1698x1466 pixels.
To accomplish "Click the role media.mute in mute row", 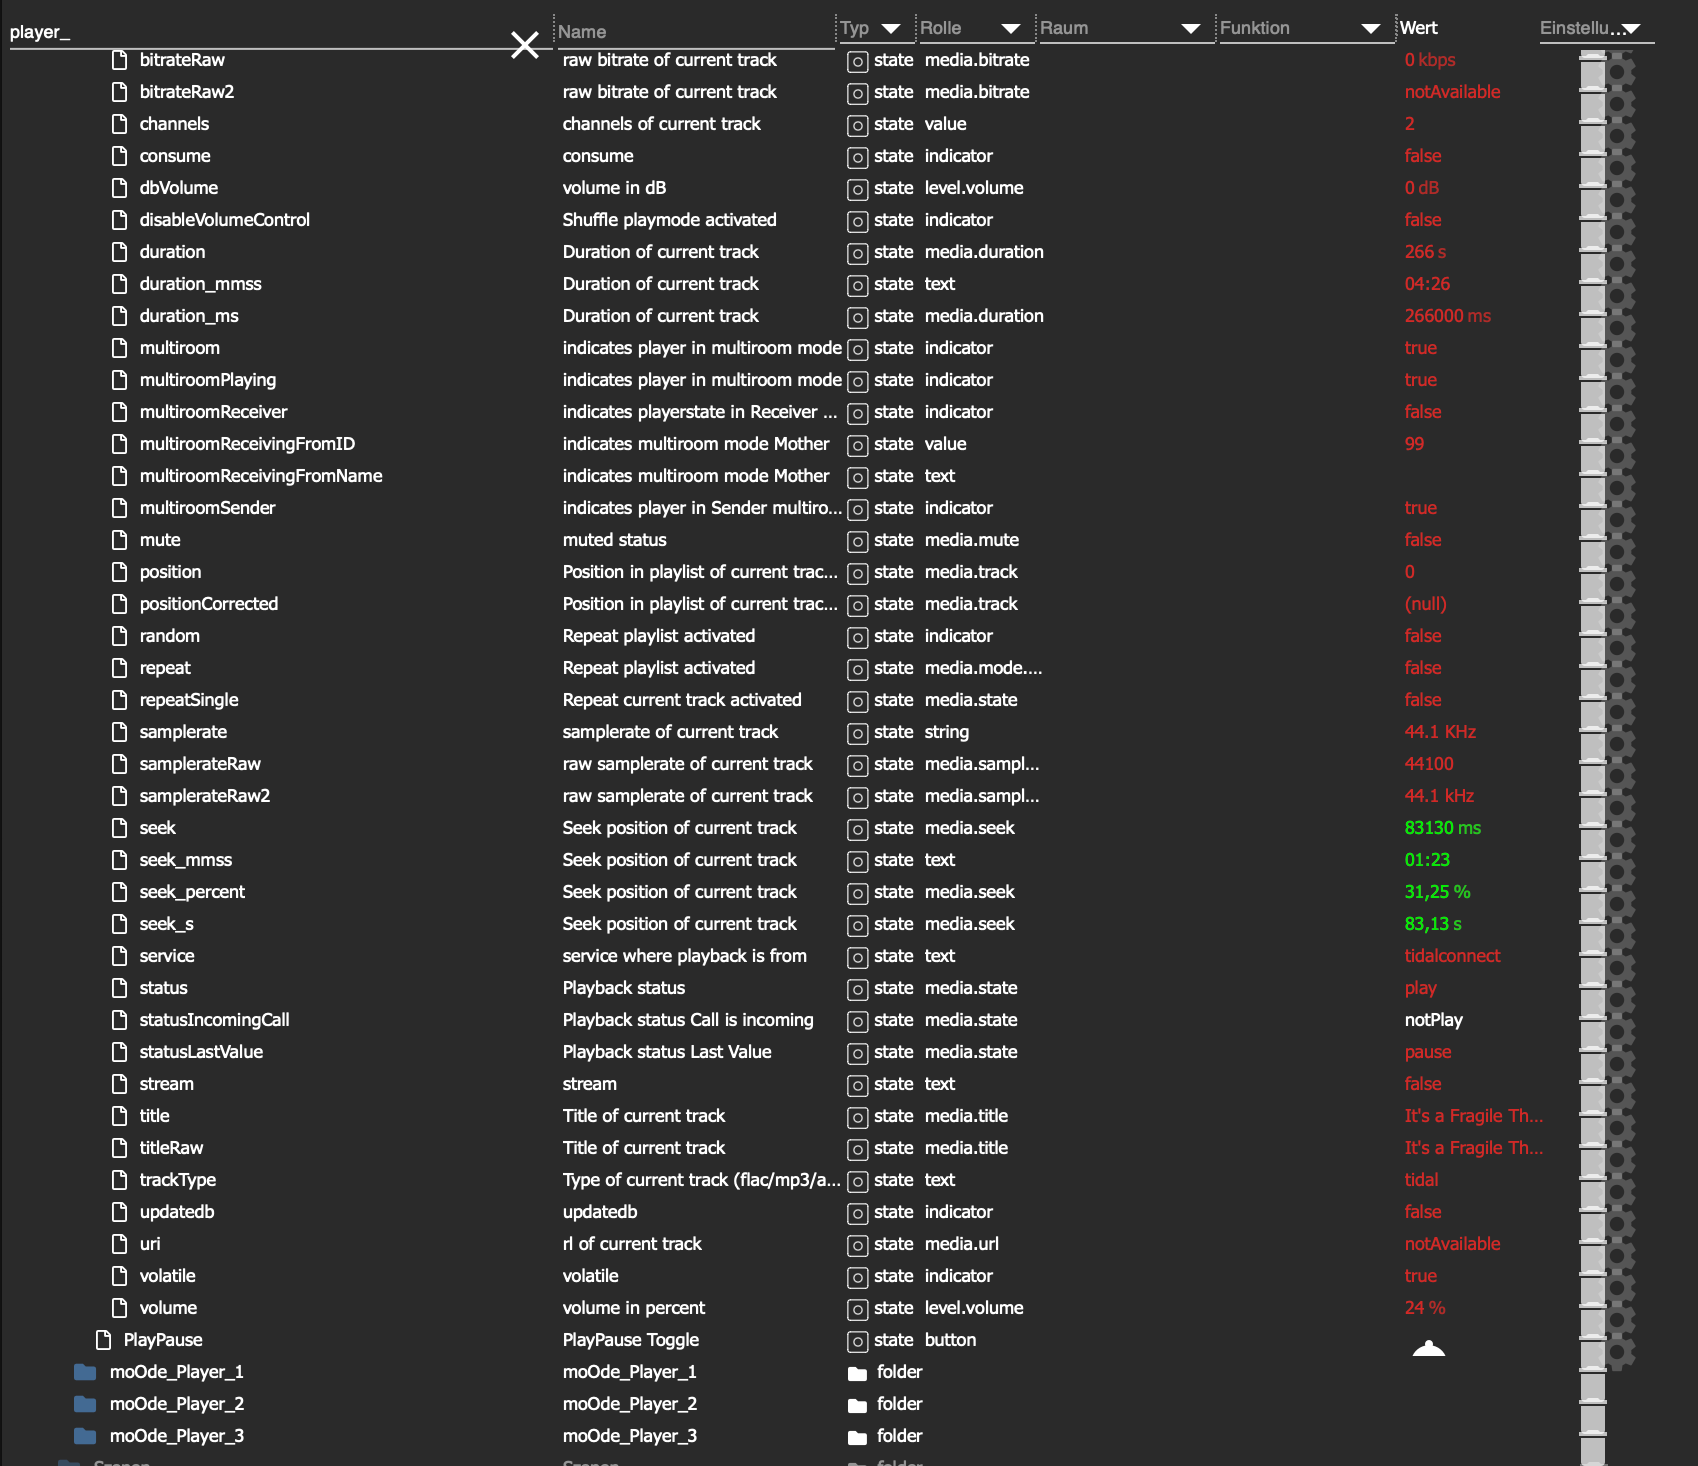I will 971,540.
